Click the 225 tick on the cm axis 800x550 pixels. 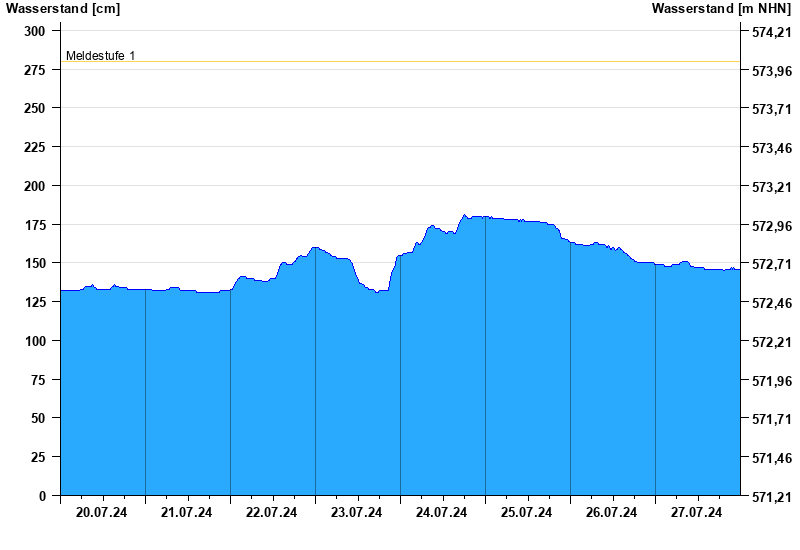pos(35,147)
